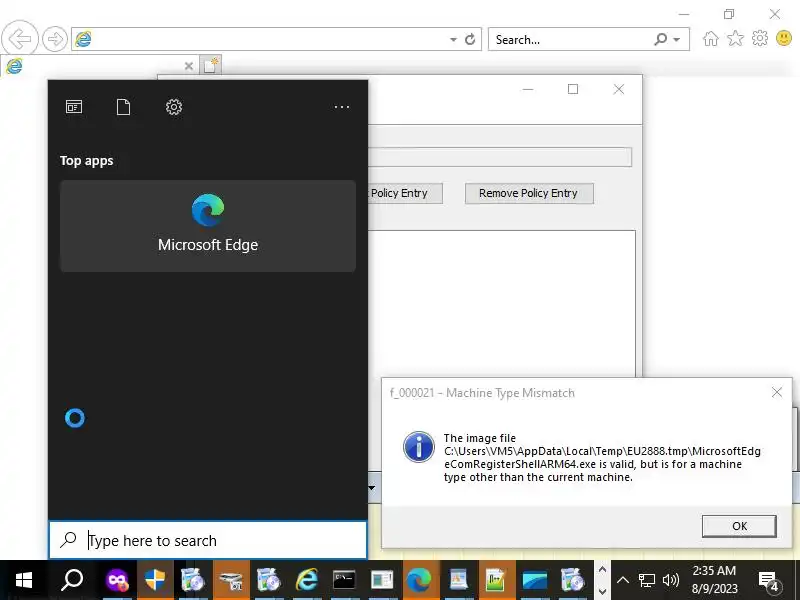Click the Cortana circle icon
This screenshot has height=600, width=800.
coord(75,418)
